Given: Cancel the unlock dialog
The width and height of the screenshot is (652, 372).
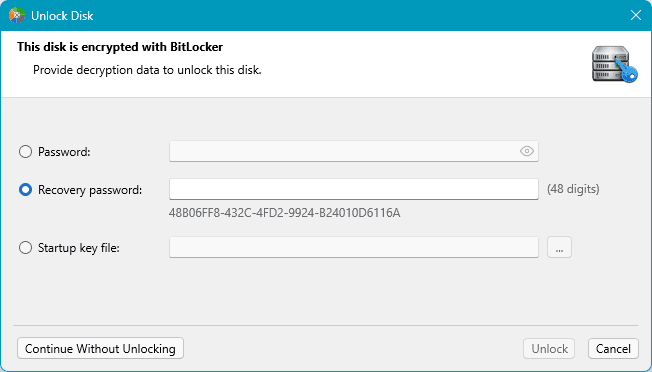Looking at the screenshot, I should 613,348.
